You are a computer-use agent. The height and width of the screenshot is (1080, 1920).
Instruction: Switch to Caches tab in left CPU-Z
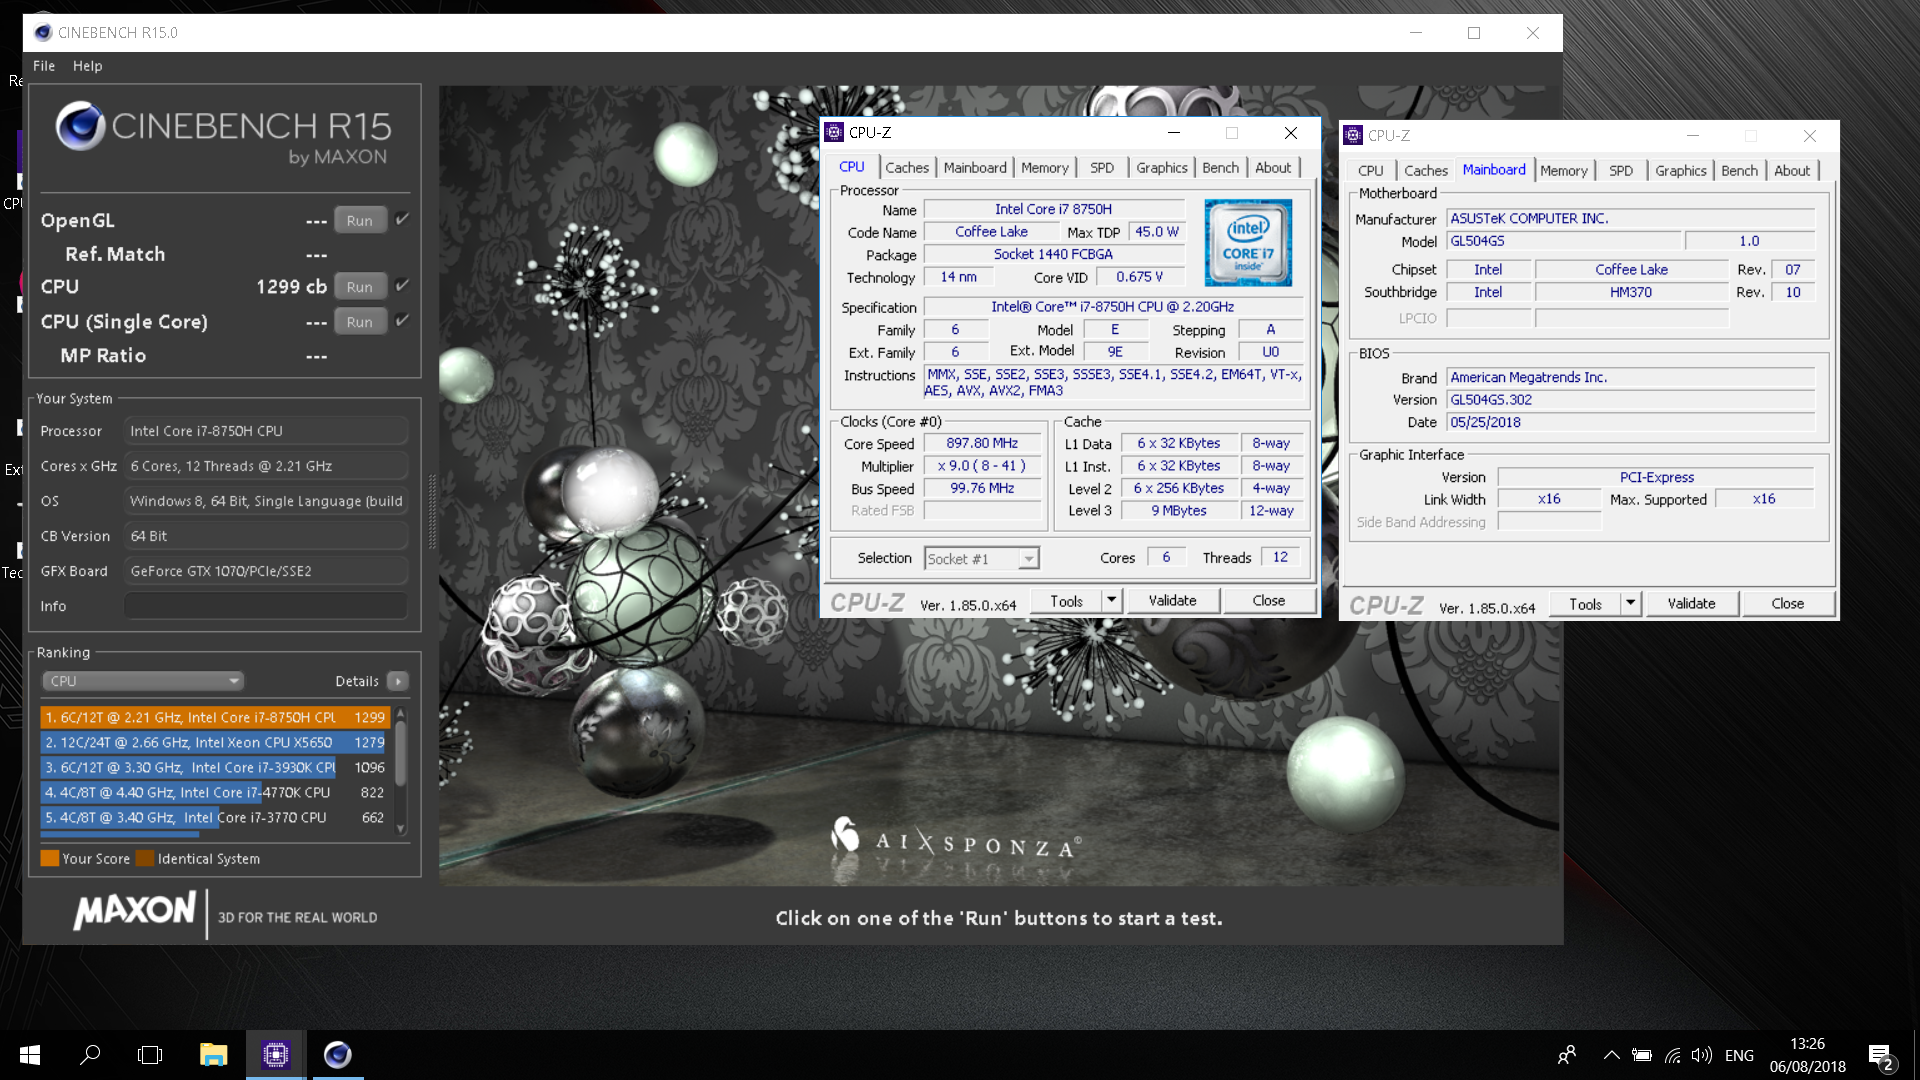(907, 168)
